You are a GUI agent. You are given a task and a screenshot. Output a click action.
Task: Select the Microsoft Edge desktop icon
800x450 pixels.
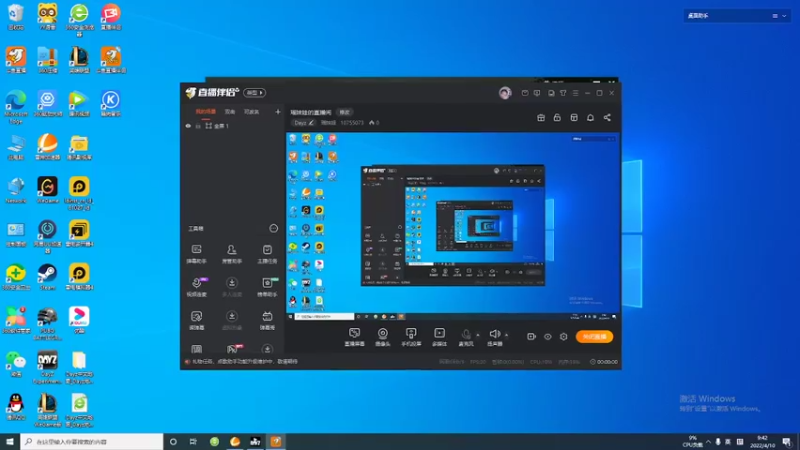click(x=16, y=107)
